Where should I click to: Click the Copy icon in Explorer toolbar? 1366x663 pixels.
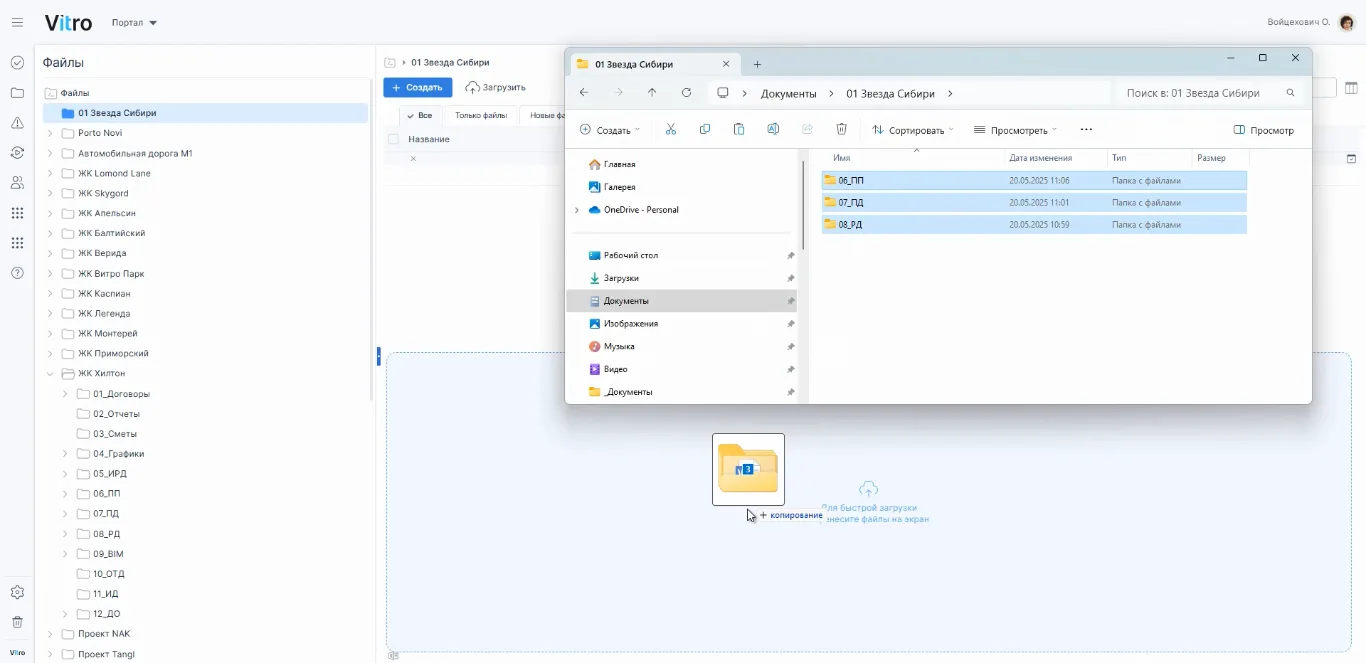click(x=705, y=130)
